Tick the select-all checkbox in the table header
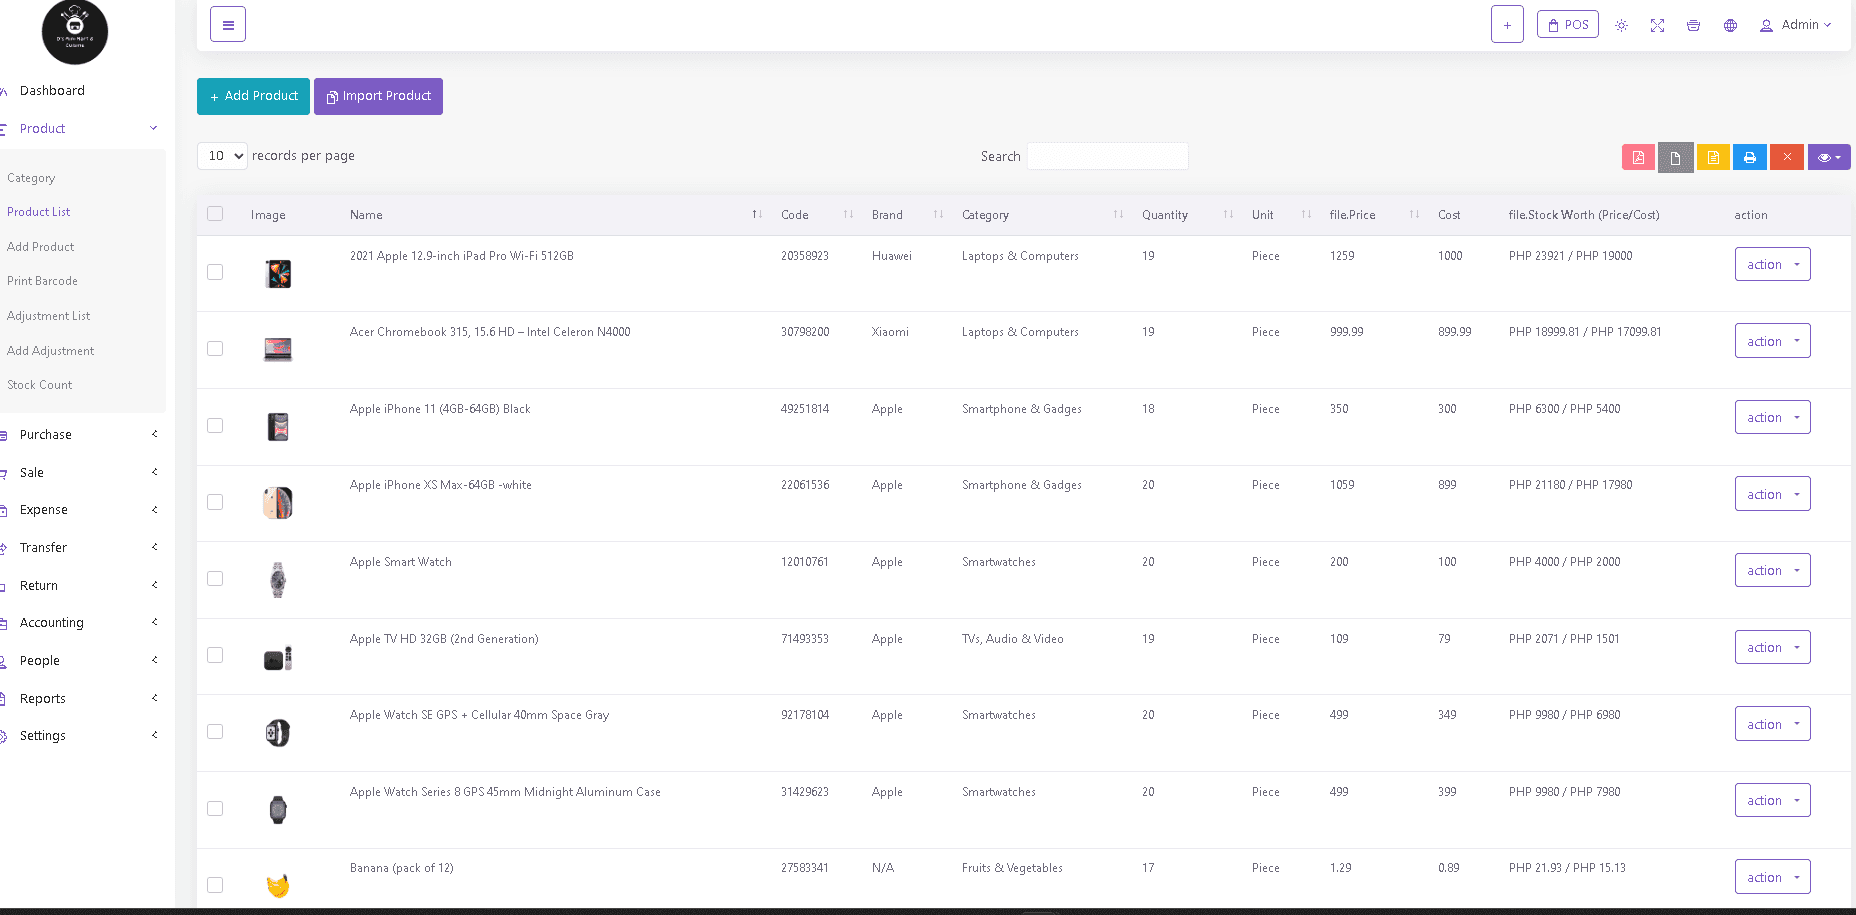 [215, 214]
